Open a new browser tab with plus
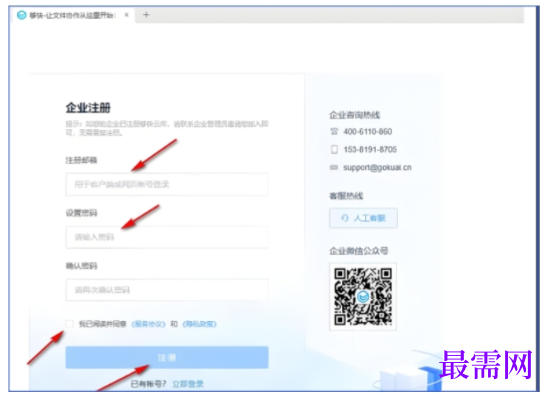 pos(146,15)
